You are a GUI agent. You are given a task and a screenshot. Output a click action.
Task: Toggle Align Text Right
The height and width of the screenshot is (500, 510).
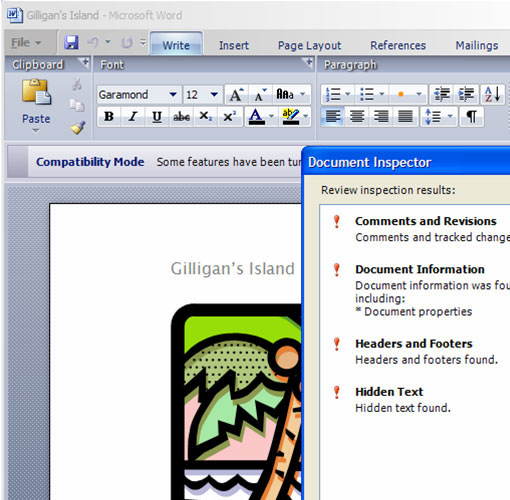point(381,117)
